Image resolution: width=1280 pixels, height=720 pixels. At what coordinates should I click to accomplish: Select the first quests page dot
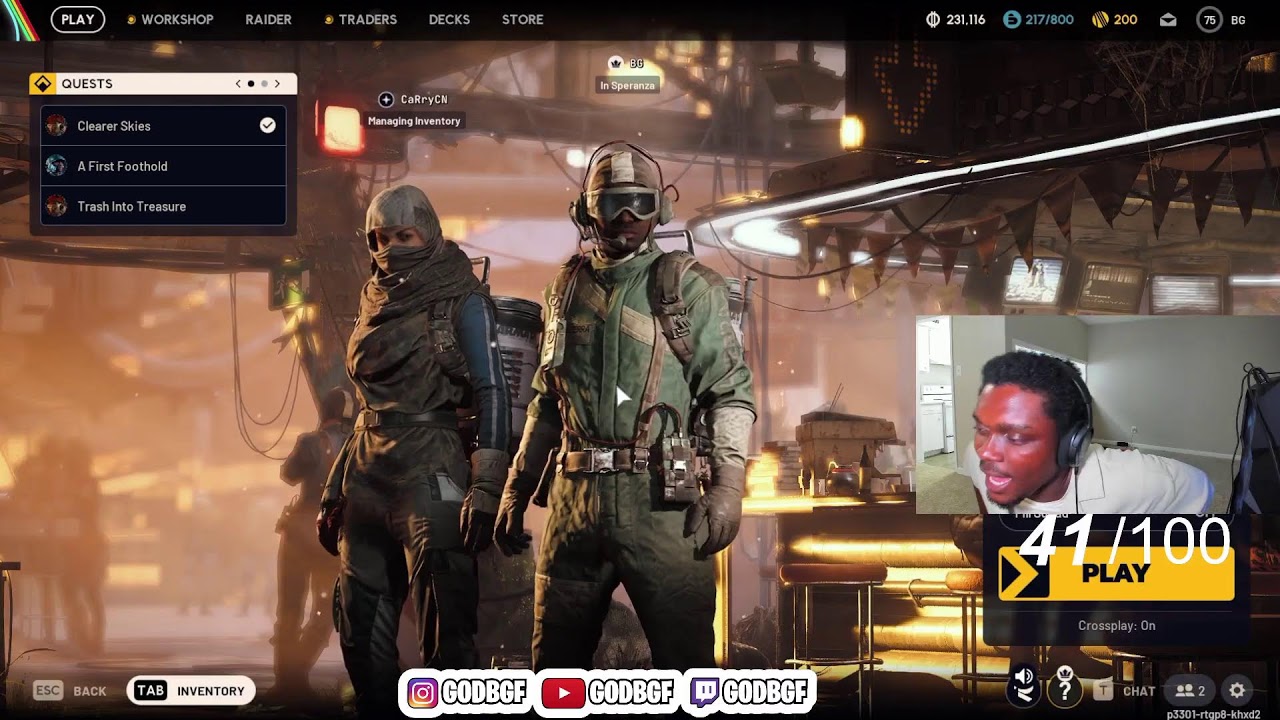coord(250,84)
